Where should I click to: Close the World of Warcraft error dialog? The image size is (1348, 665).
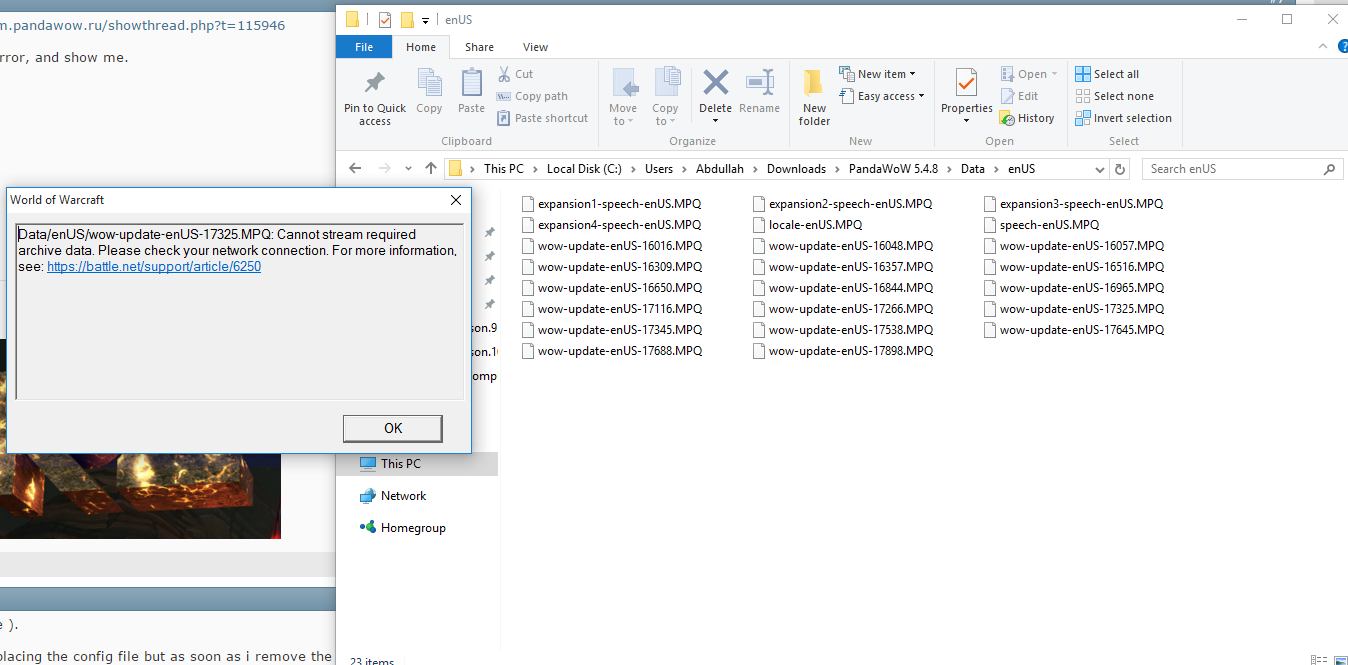455,200
